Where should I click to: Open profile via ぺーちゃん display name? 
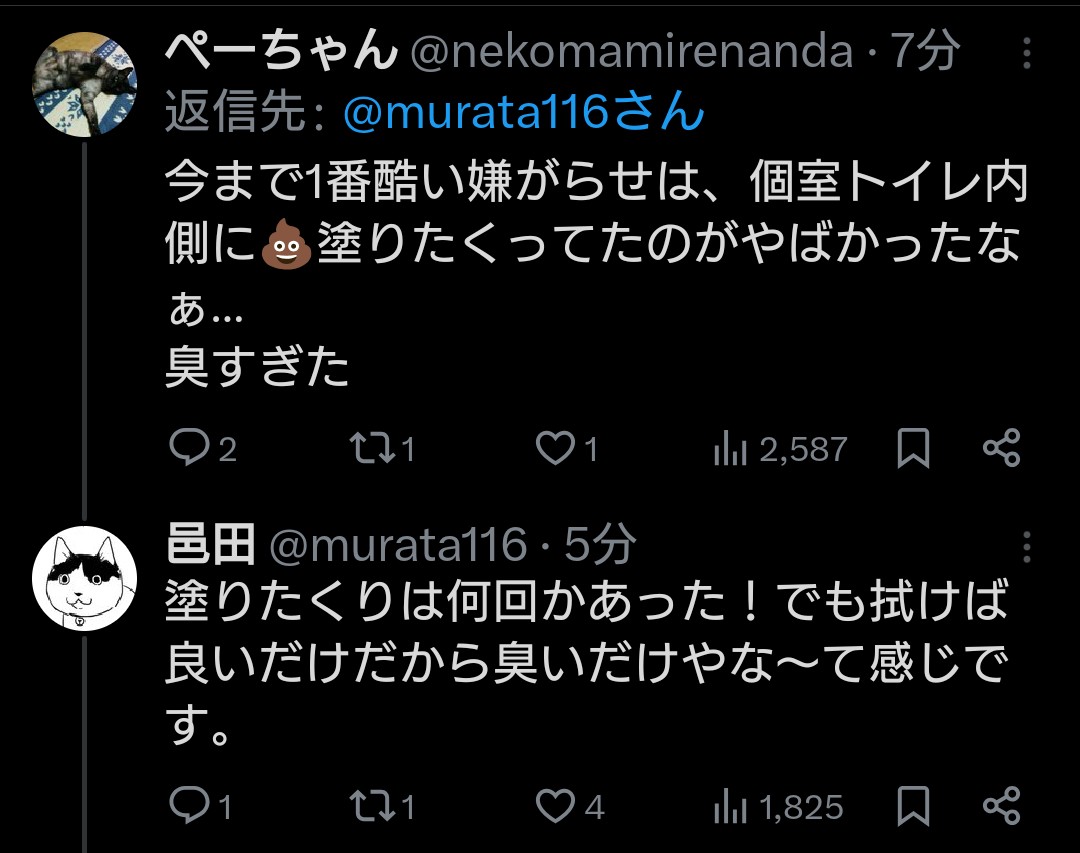point(279,52)
